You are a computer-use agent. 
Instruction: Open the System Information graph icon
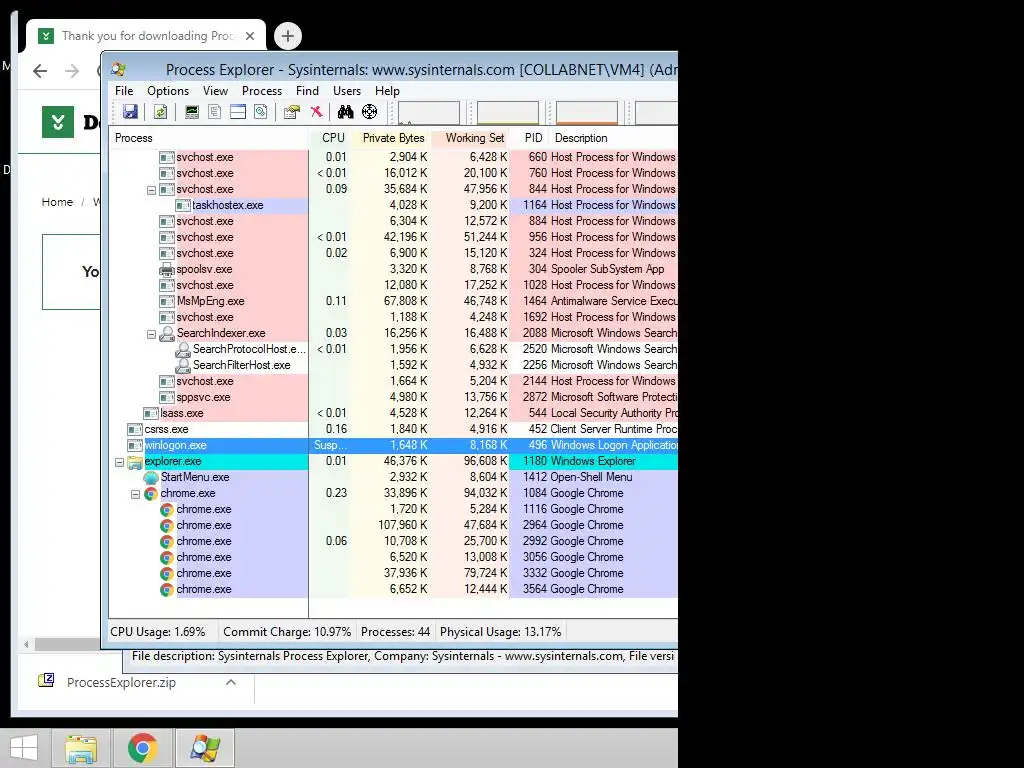191,112
